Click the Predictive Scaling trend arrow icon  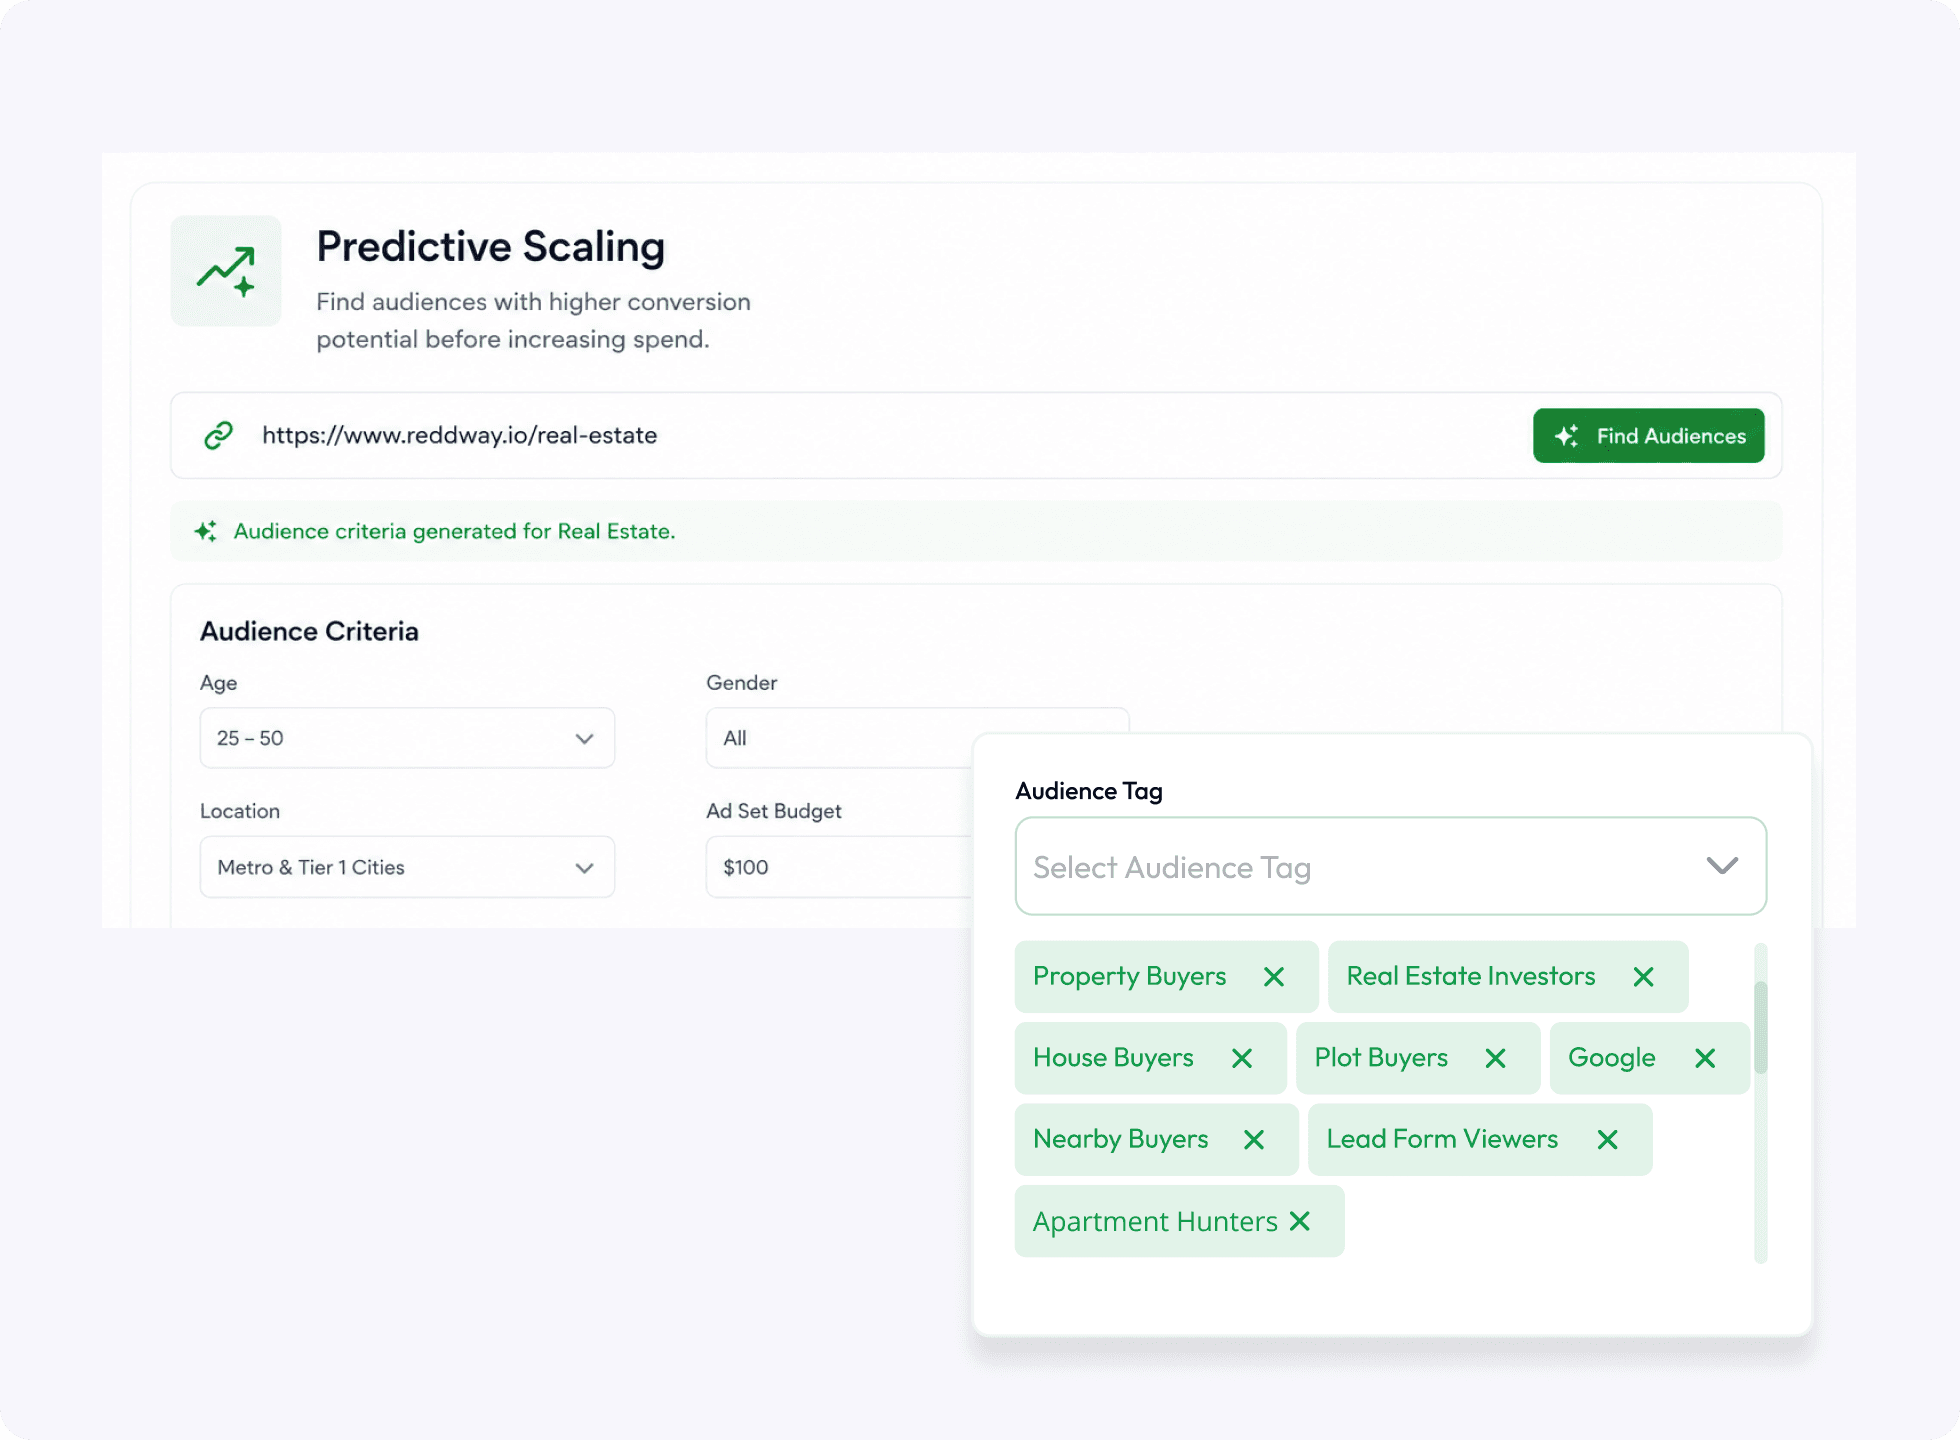tap(226, 271)
